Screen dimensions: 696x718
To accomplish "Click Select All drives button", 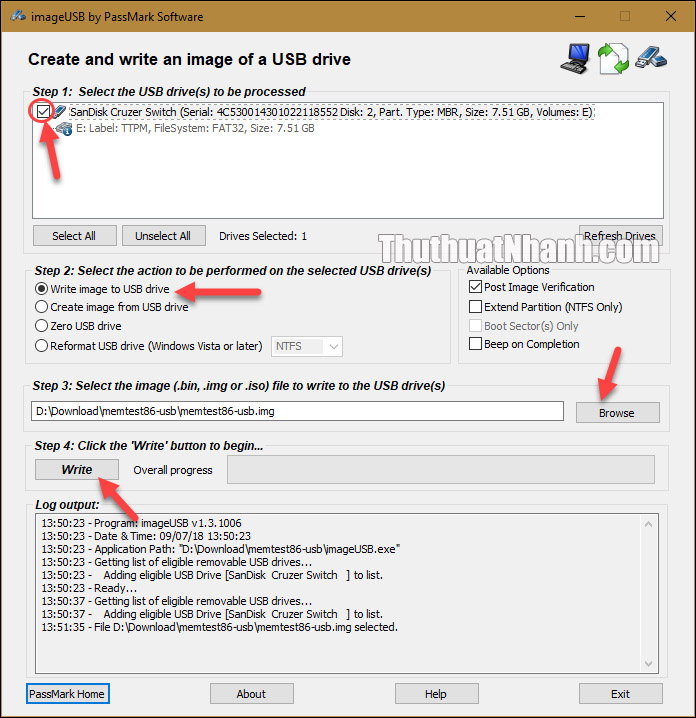I will [75, 236].
